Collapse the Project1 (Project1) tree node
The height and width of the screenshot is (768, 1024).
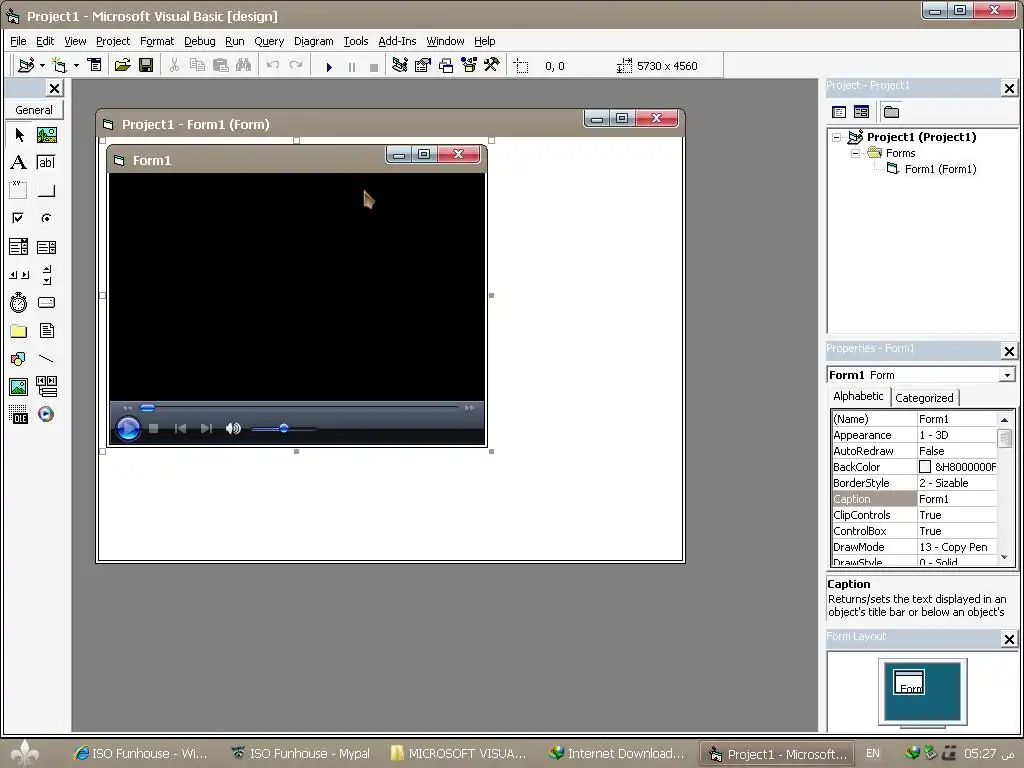[837, 137]
